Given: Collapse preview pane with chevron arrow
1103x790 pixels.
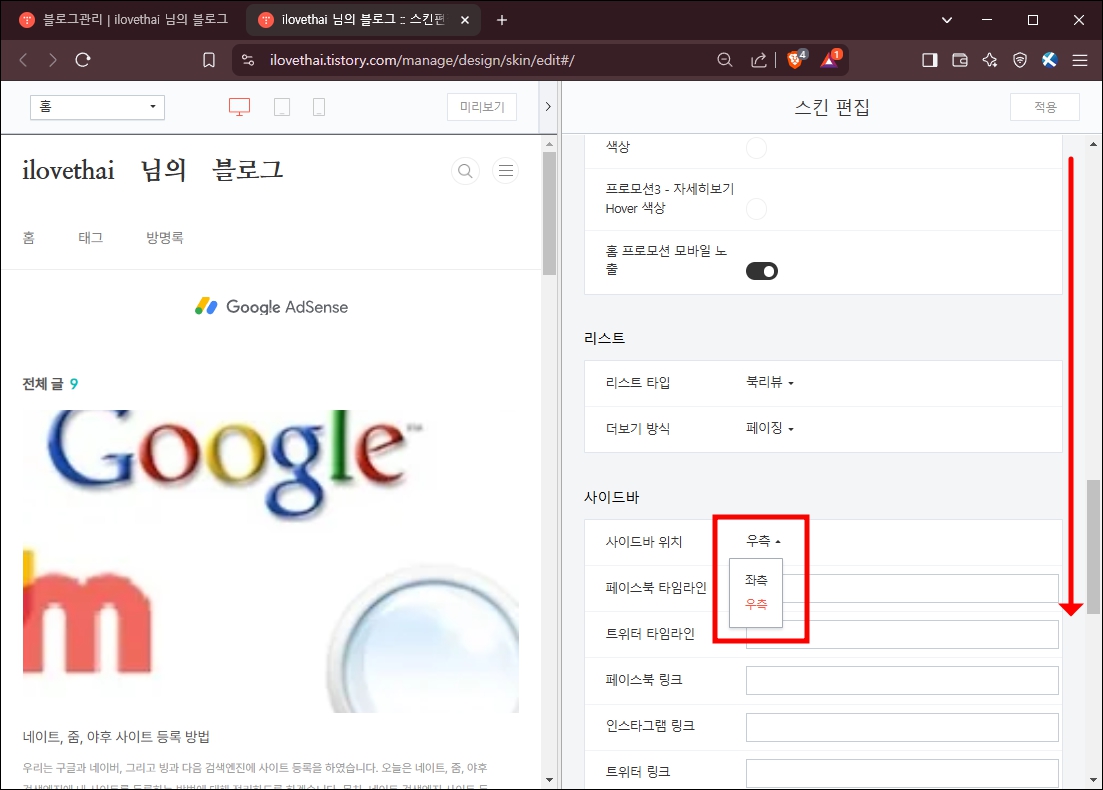Looking at the screenshot, I should pos(548,107).
